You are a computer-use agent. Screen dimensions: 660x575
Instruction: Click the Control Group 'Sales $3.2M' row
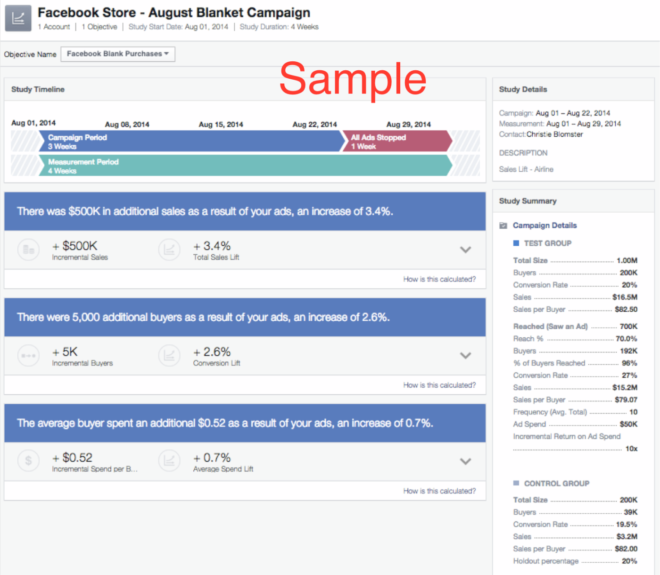[x=575, y=537]
